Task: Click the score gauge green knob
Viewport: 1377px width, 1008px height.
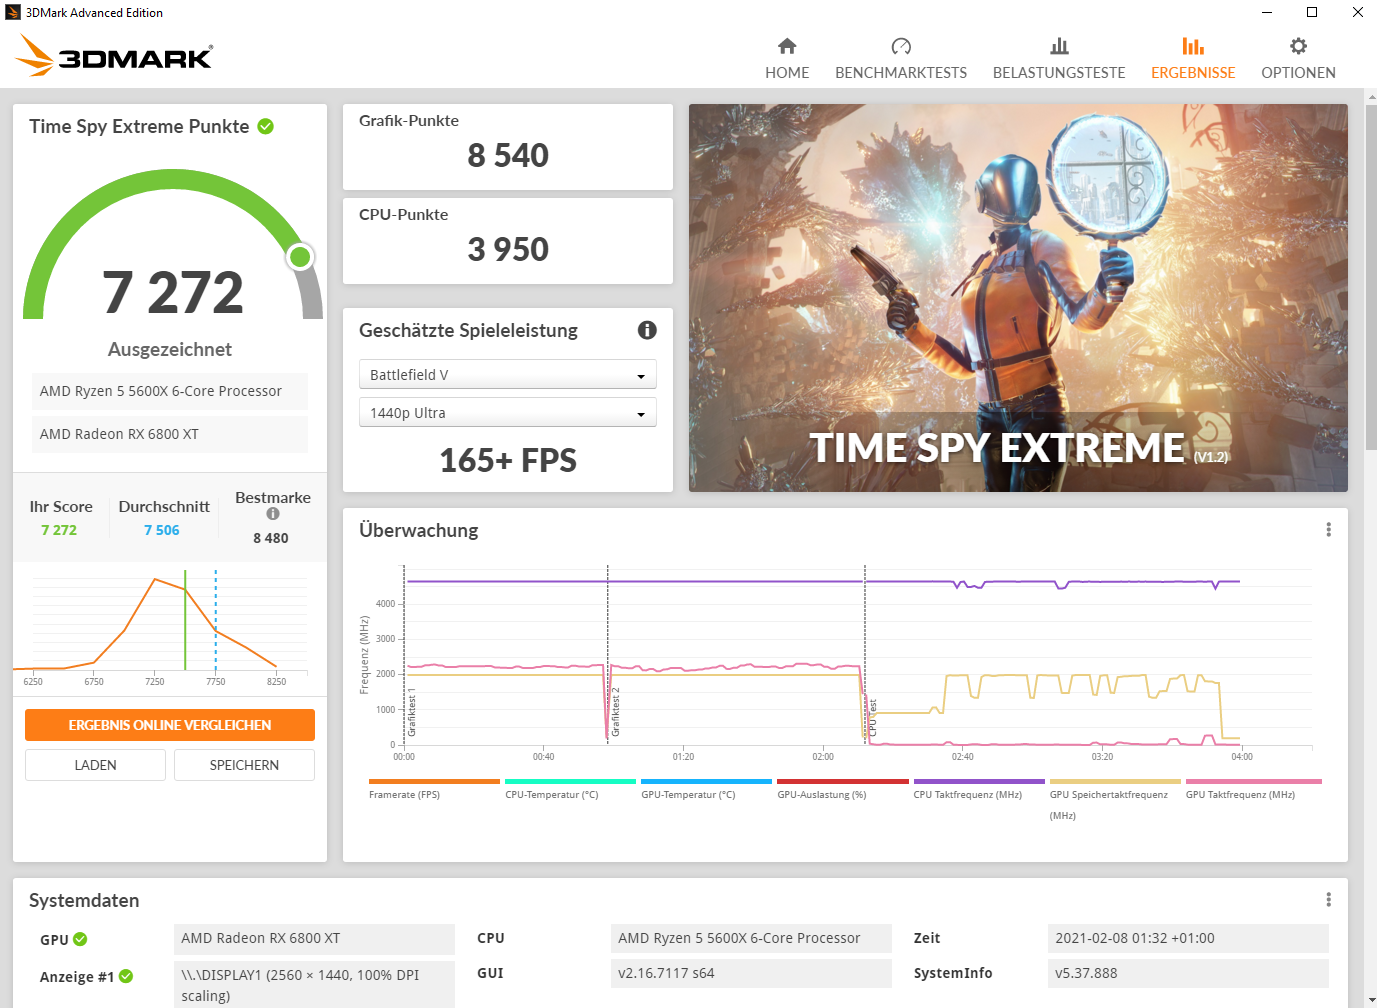Action: click(300, 257)
